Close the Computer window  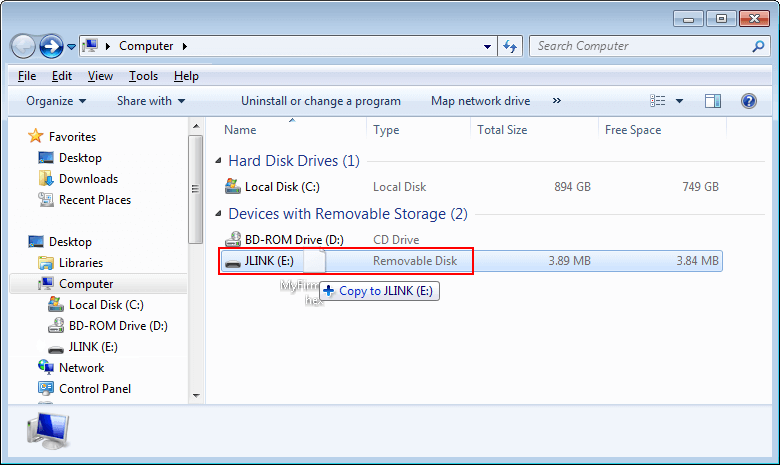tap(755, 19)
